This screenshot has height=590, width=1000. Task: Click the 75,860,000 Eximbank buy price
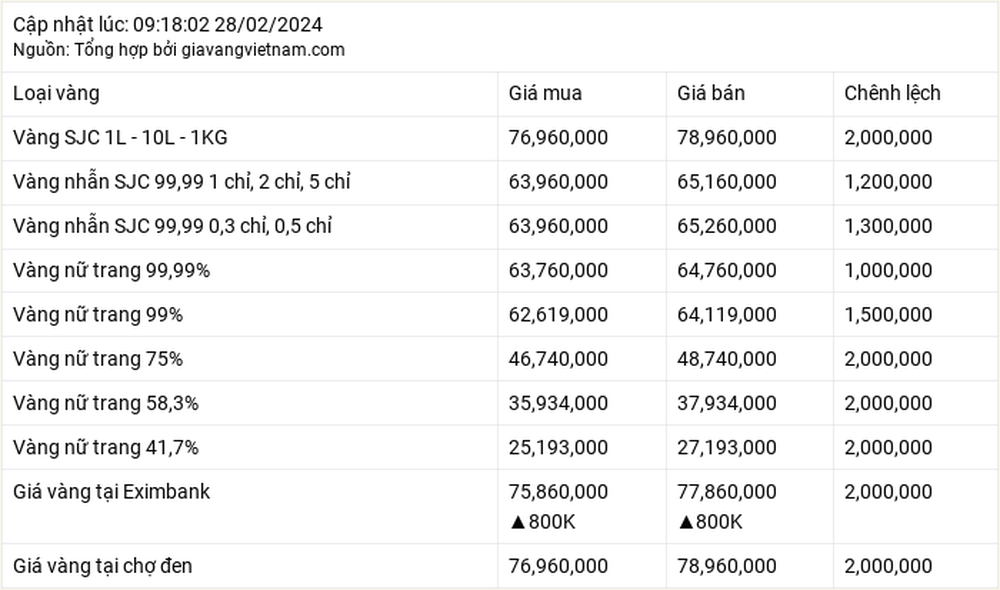(x=558, y=492)
